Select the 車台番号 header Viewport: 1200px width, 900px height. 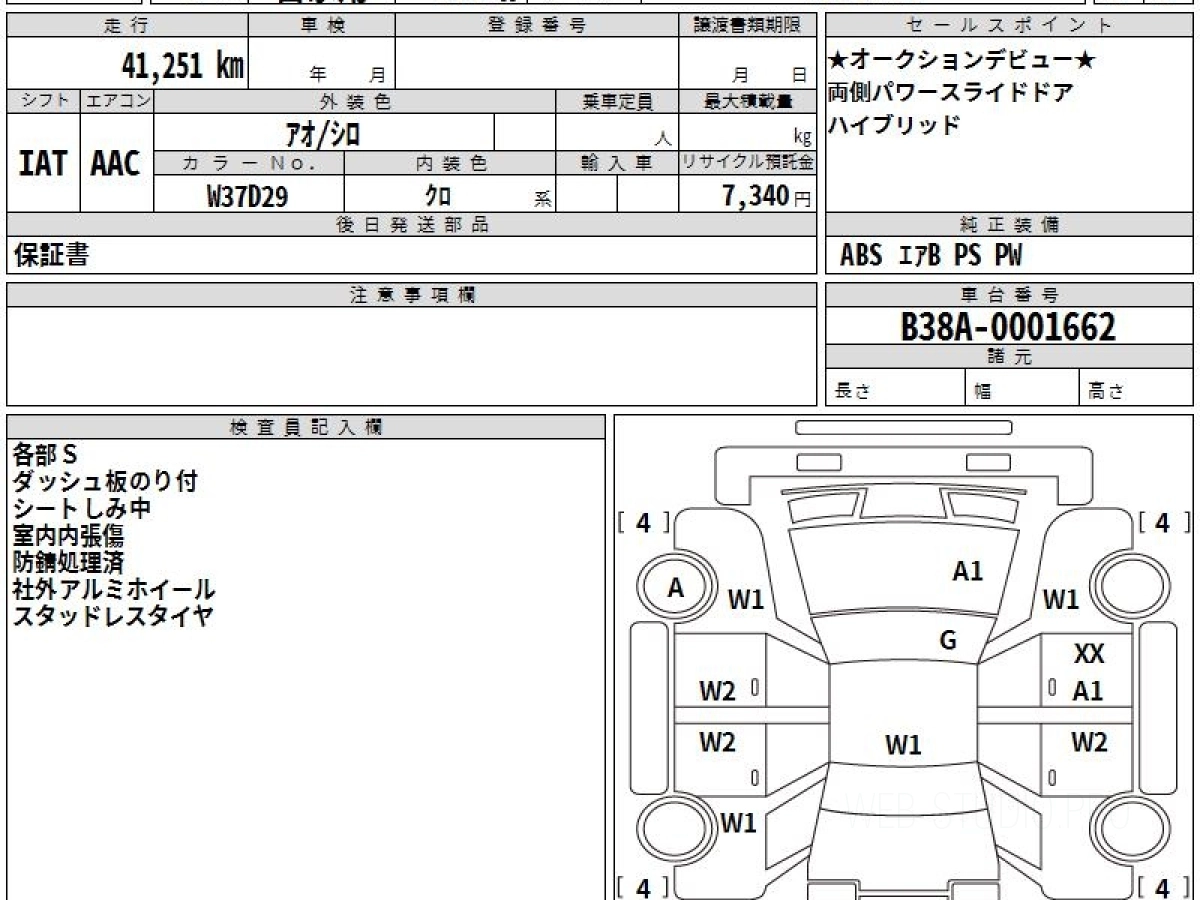[x=1009, y=295]
